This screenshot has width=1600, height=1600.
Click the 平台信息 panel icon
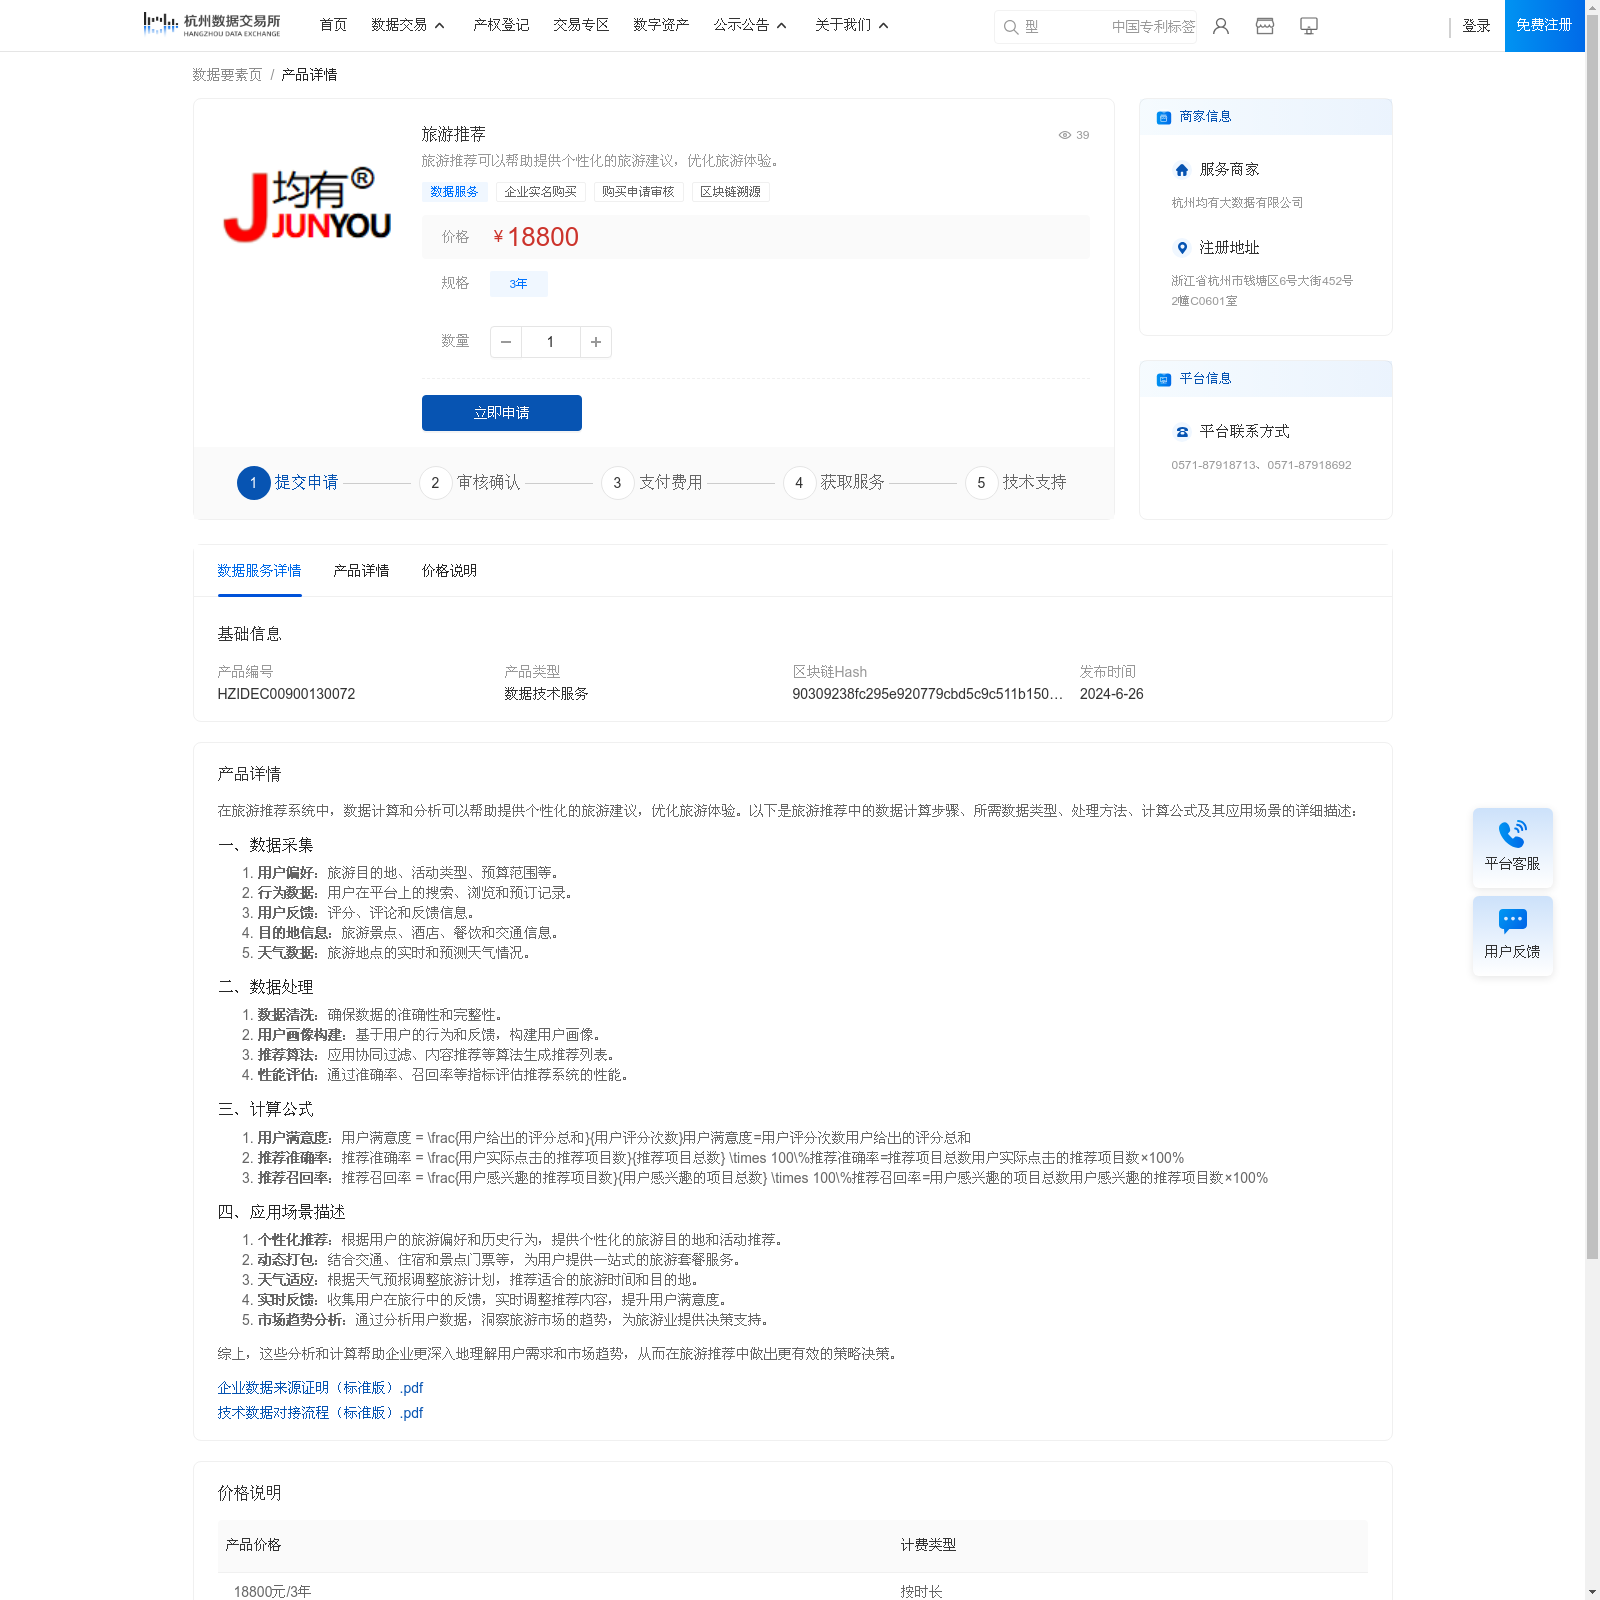[x=1163, y=379]
